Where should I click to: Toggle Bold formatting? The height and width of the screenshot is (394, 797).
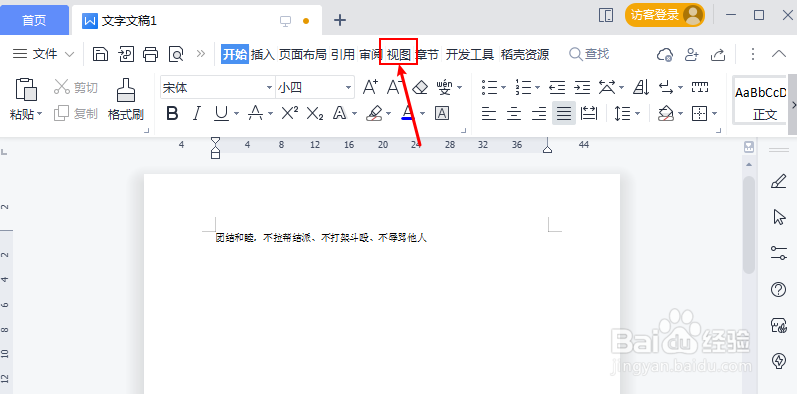point(172,113)
